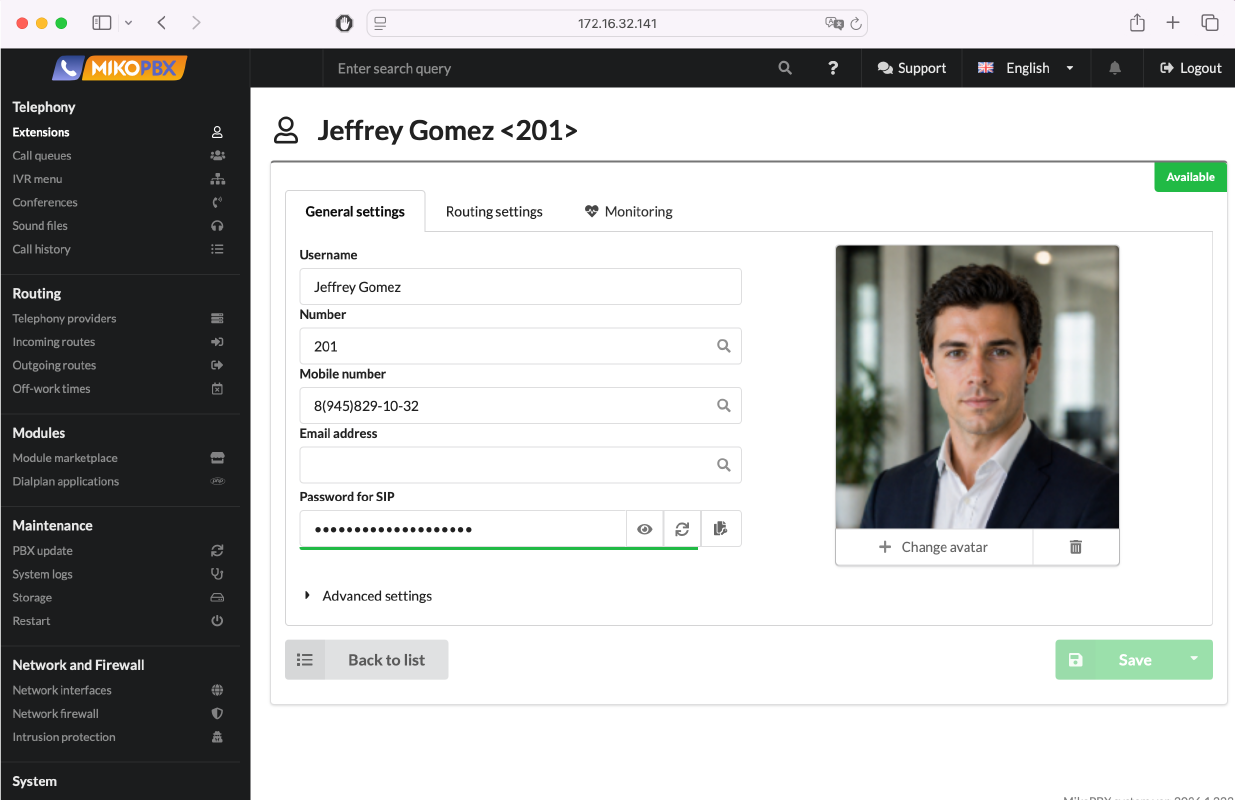Focus the Mobile number field
The image size is (1236, 800).
click(520, 405)
